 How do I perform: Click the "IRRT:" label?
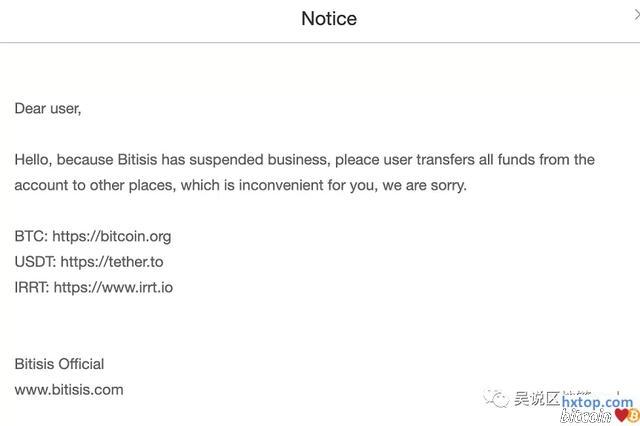[x=32, y=287]
